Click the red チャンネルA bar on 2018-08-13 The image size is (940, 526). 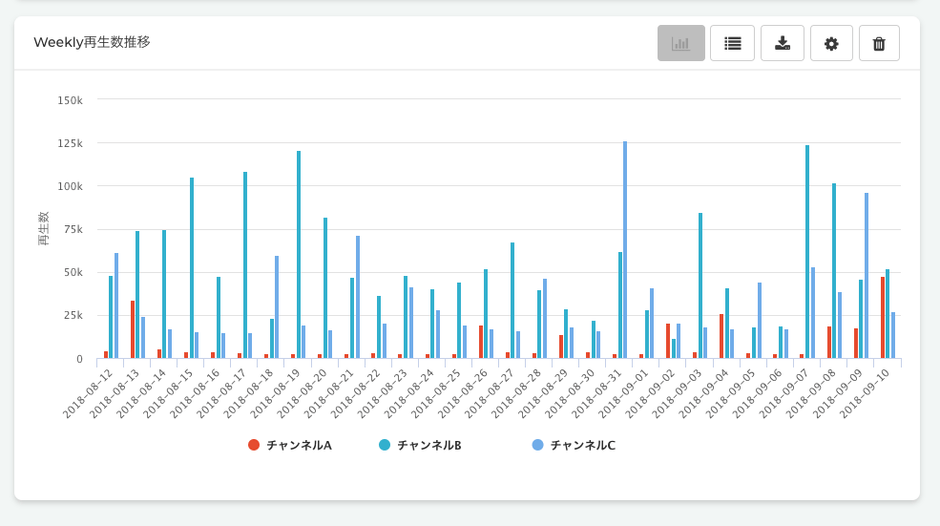(132, 330)
